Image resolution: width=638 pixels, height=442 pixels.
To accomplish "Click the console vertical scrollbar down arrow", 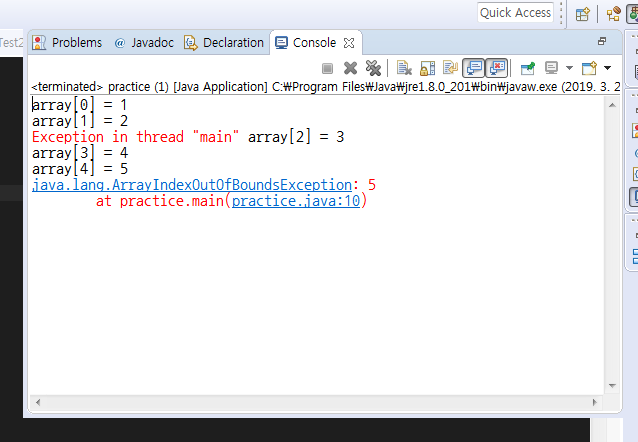I will pyautogui.click(x=612, y=385).
